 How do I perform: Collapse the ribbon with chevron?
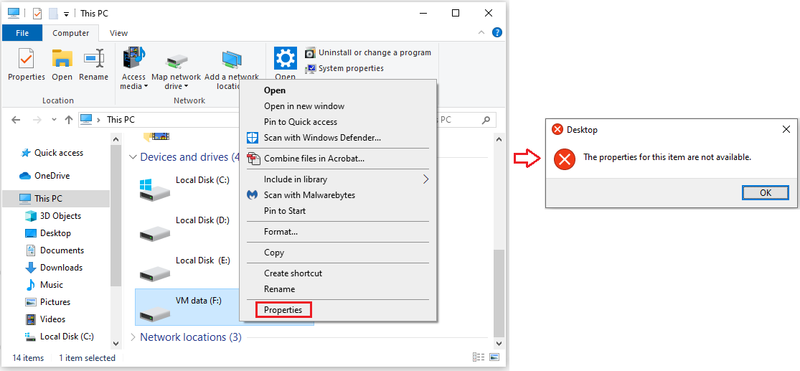(x=481, y=33)
